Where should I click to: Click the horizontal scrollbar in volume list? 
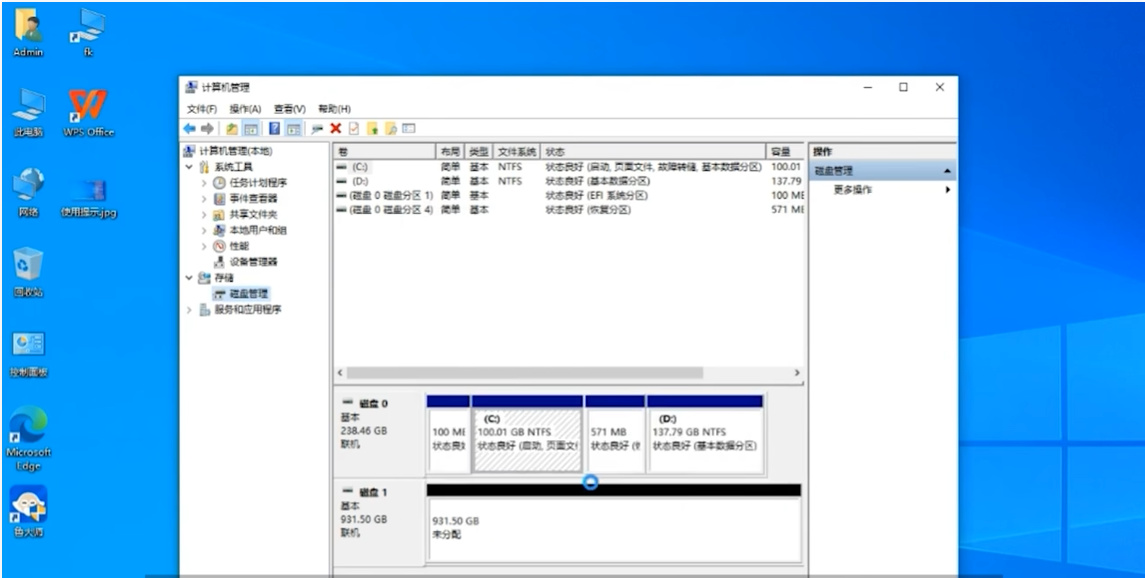[x=520, y=372]
